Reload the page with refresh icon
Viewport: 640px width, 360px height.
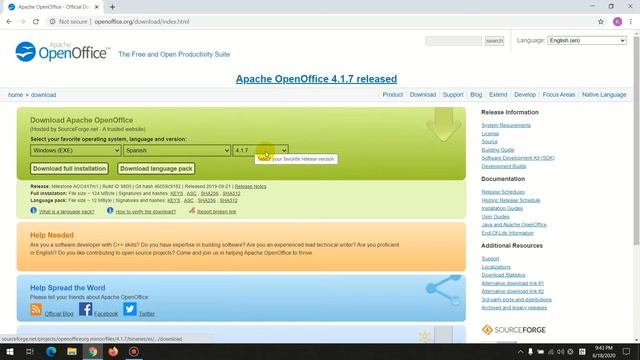[x=36, y=22]
